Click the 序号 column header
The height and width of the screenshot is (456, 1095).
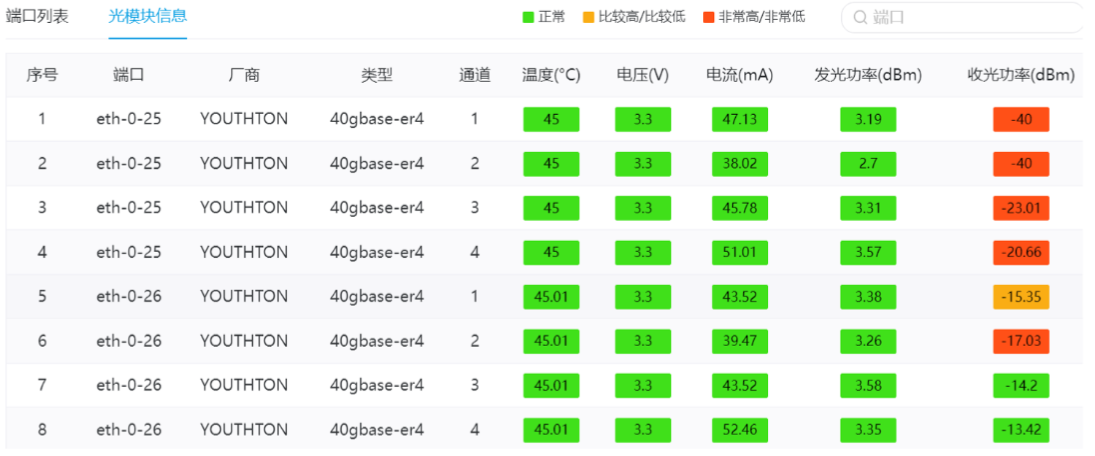42,75
